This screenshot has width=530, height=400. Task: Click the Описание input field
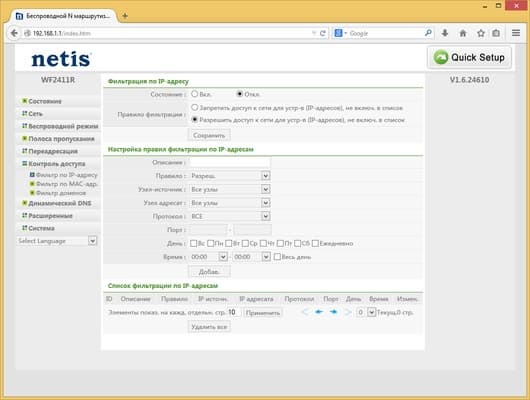pos(230,162)
